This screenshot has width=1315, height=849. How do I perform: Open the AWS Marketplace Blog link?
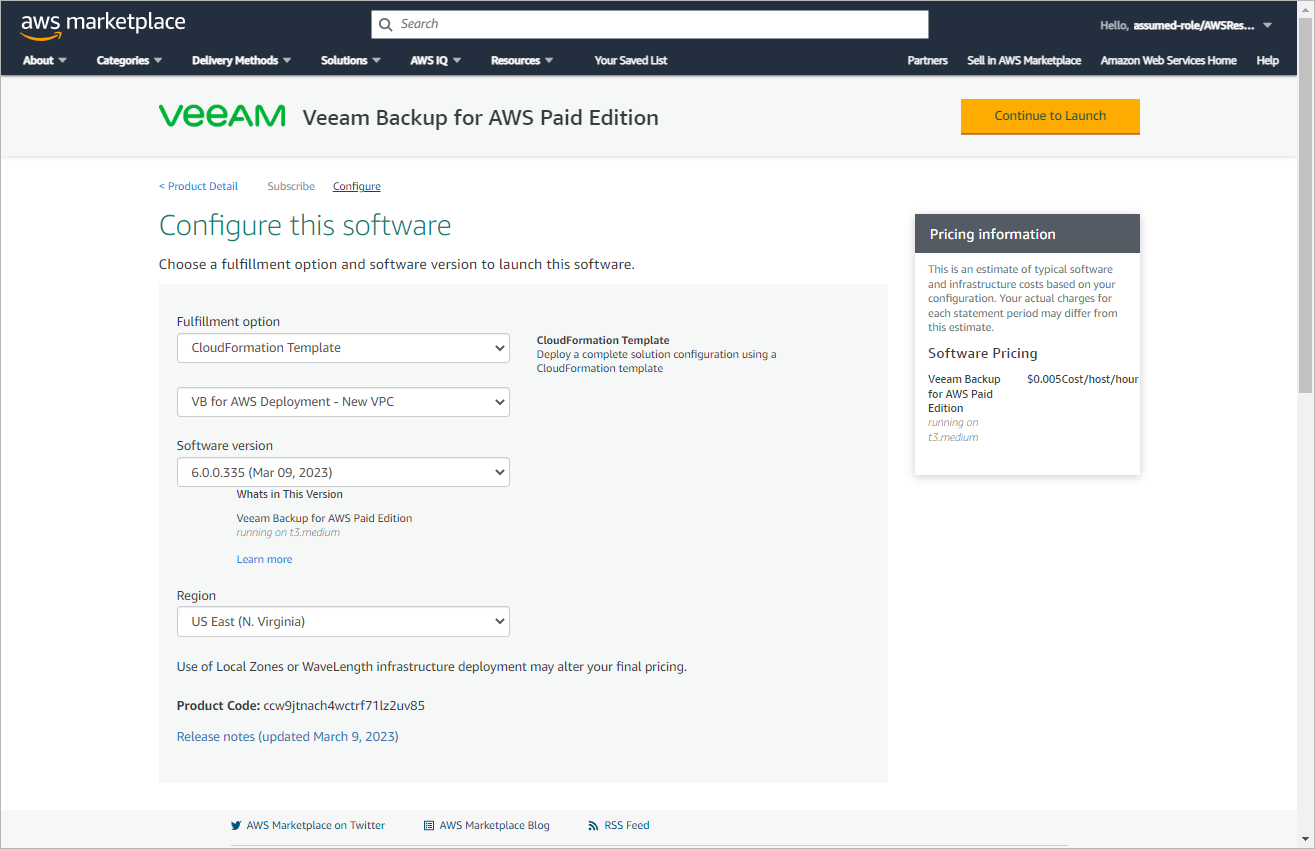click(x=494, y=825)
